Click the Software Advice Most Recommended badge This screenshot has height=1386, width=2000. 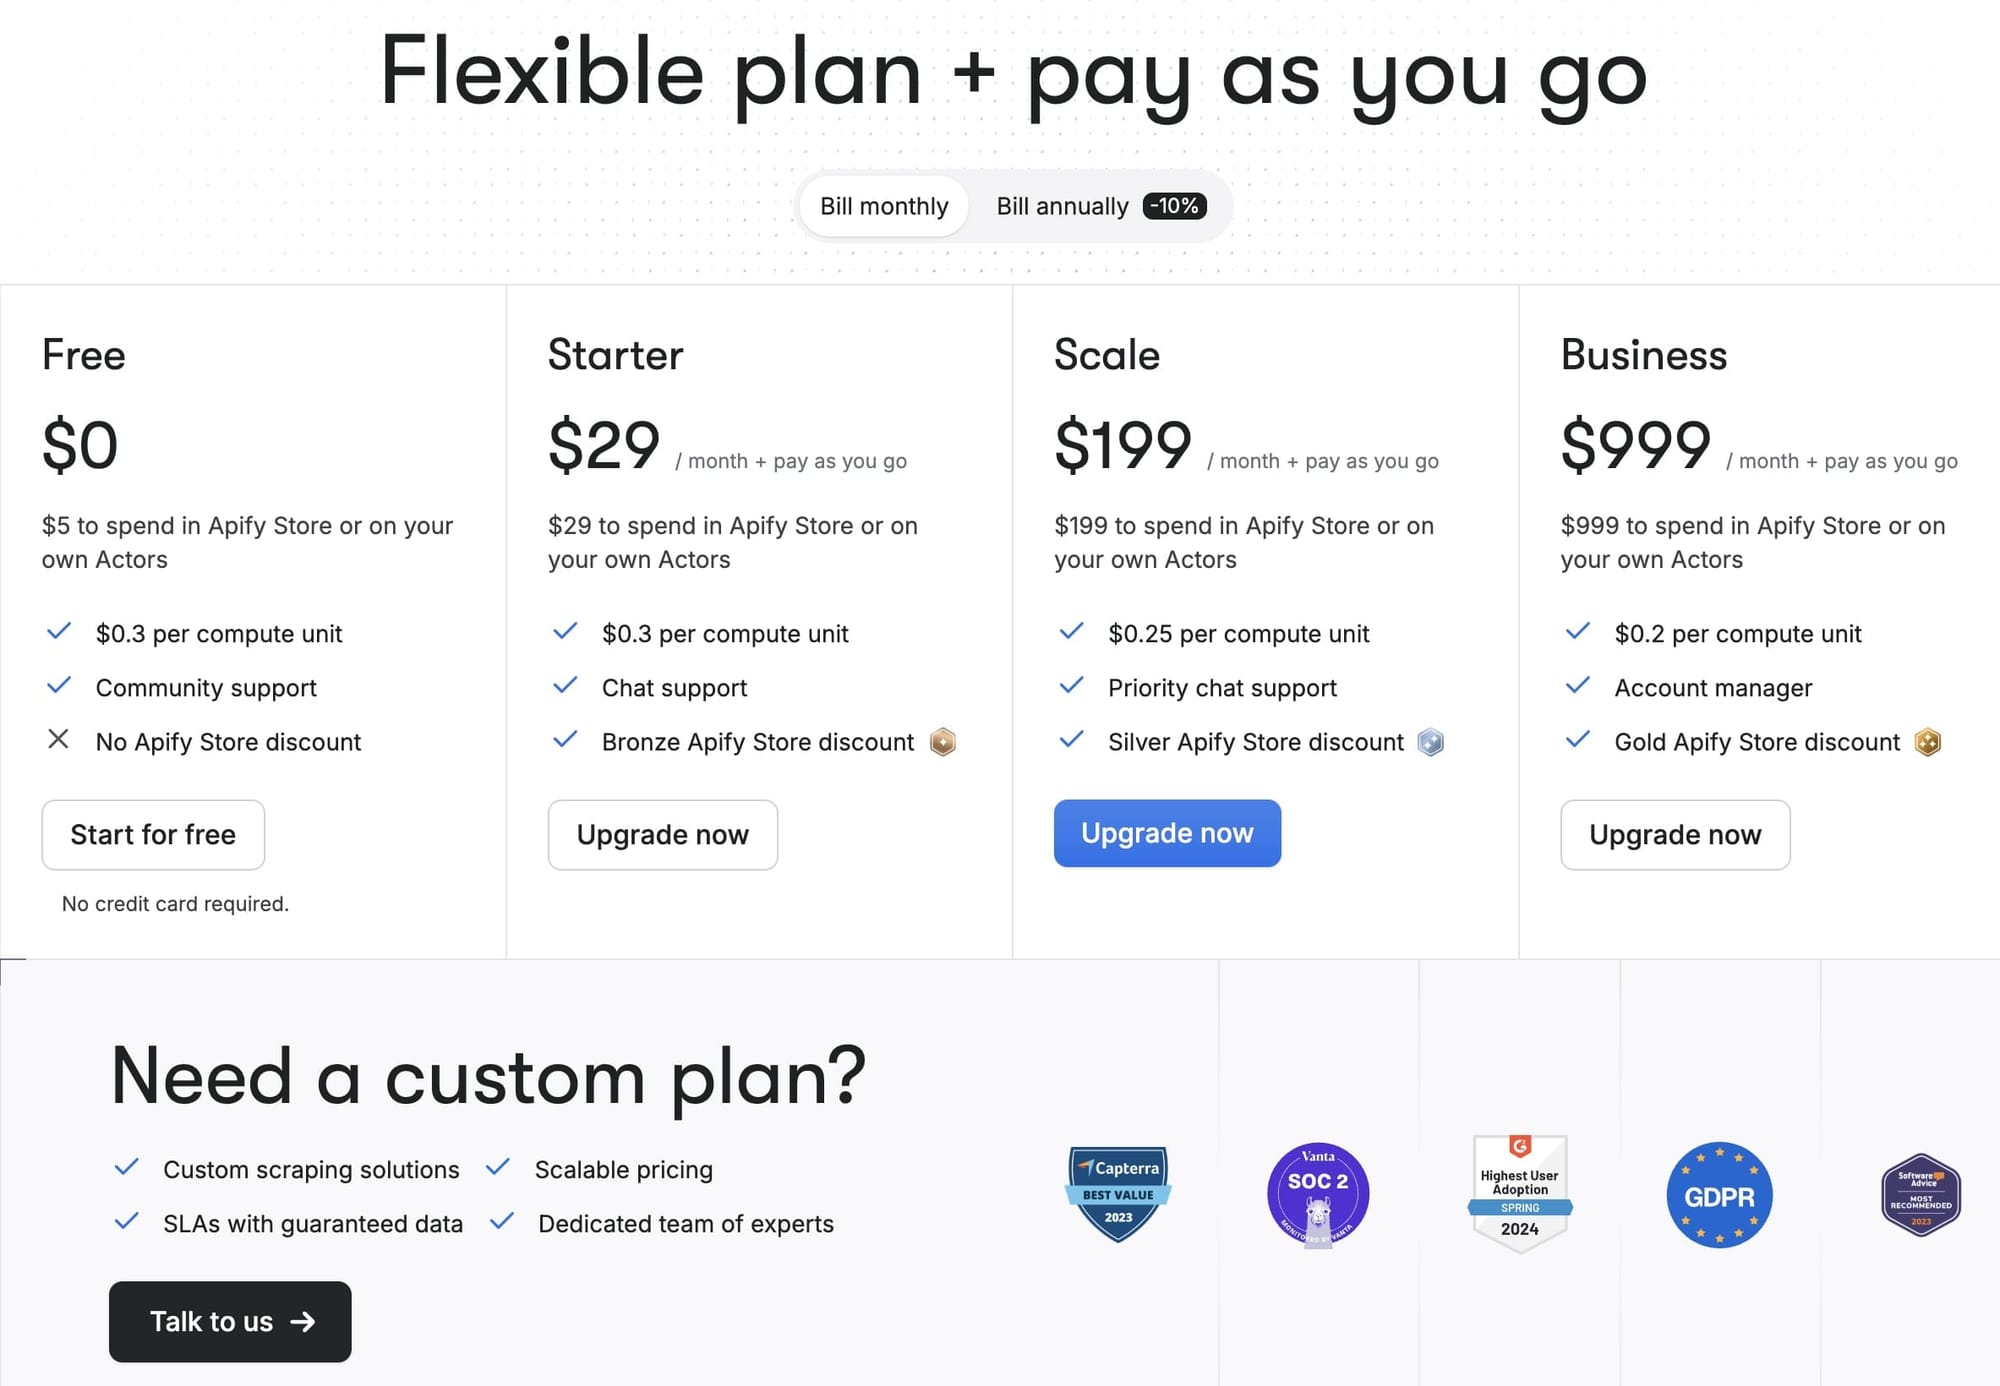(1920, 1194)
